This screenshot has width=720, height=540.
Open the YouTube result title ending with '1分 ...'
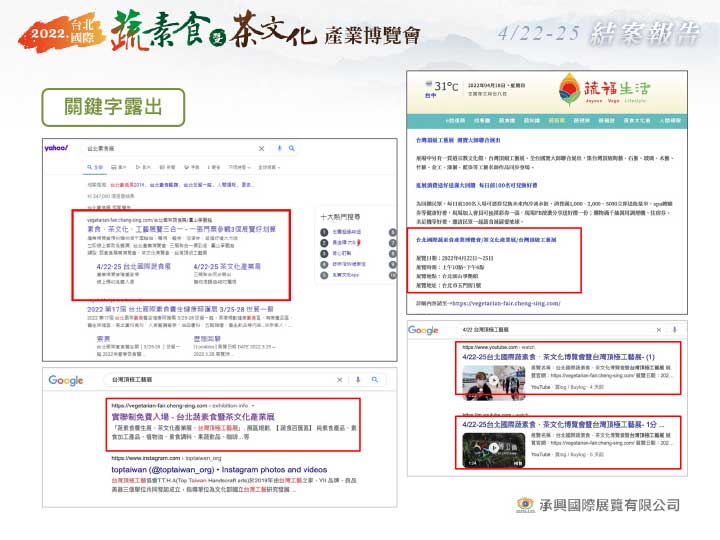click(563, 424)
